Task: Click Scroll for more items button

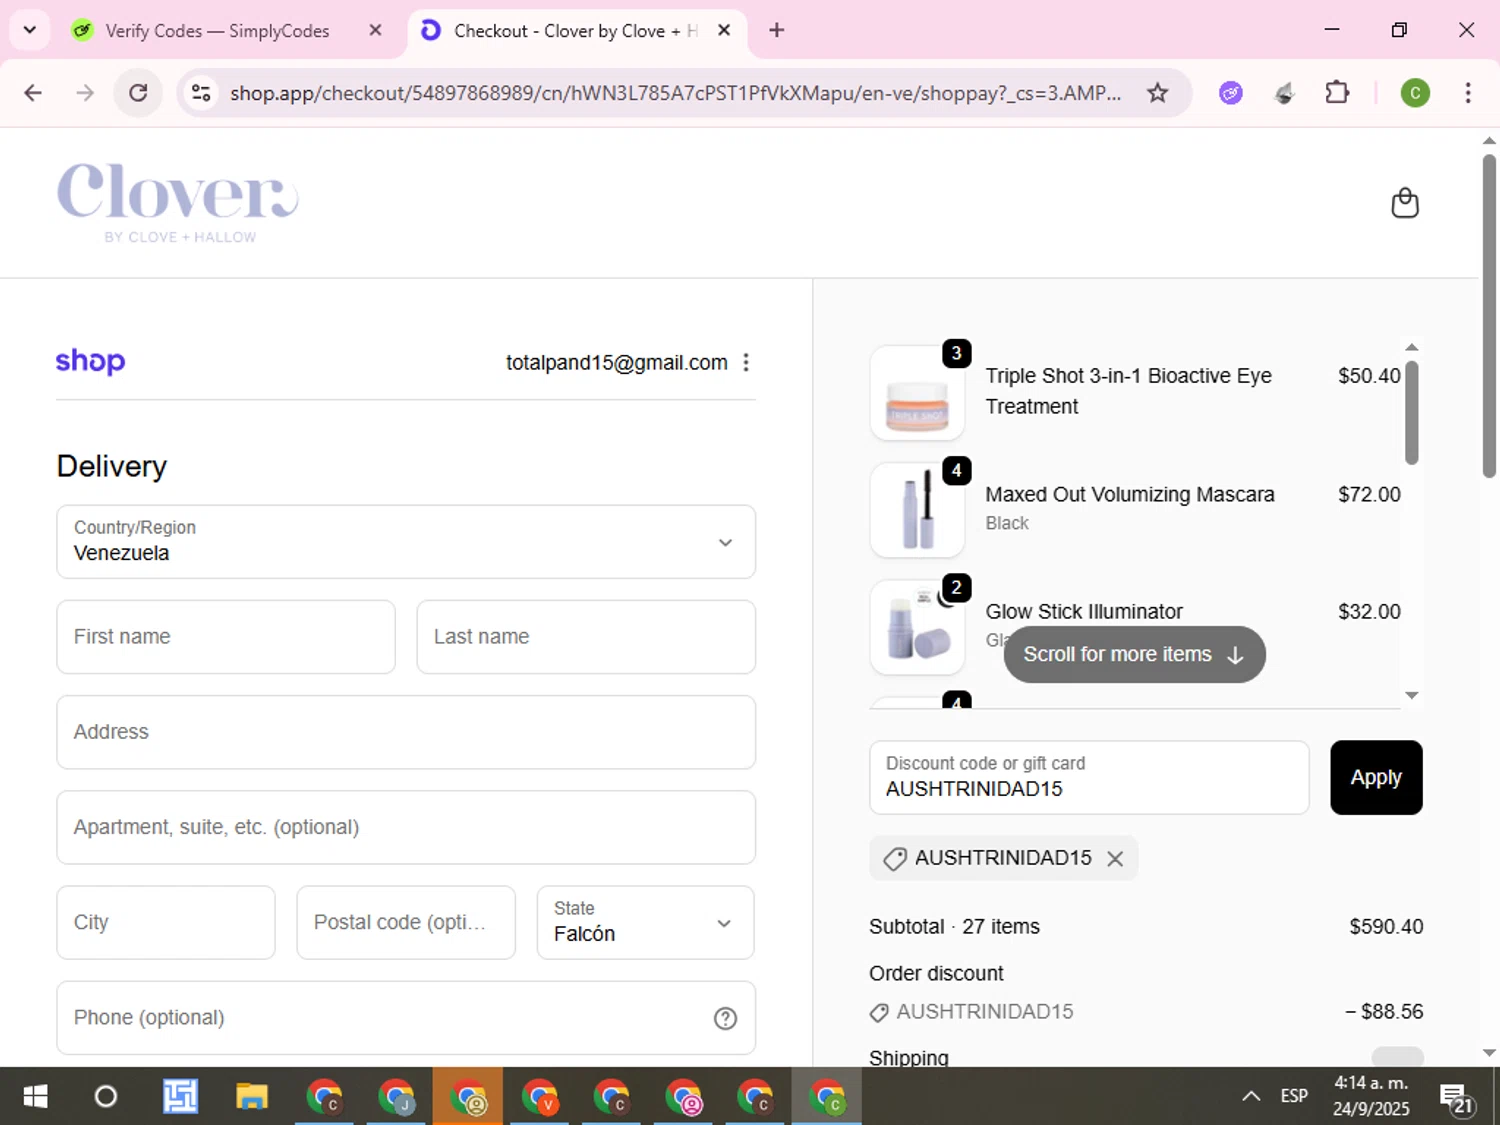Action: coord(1134,654)
